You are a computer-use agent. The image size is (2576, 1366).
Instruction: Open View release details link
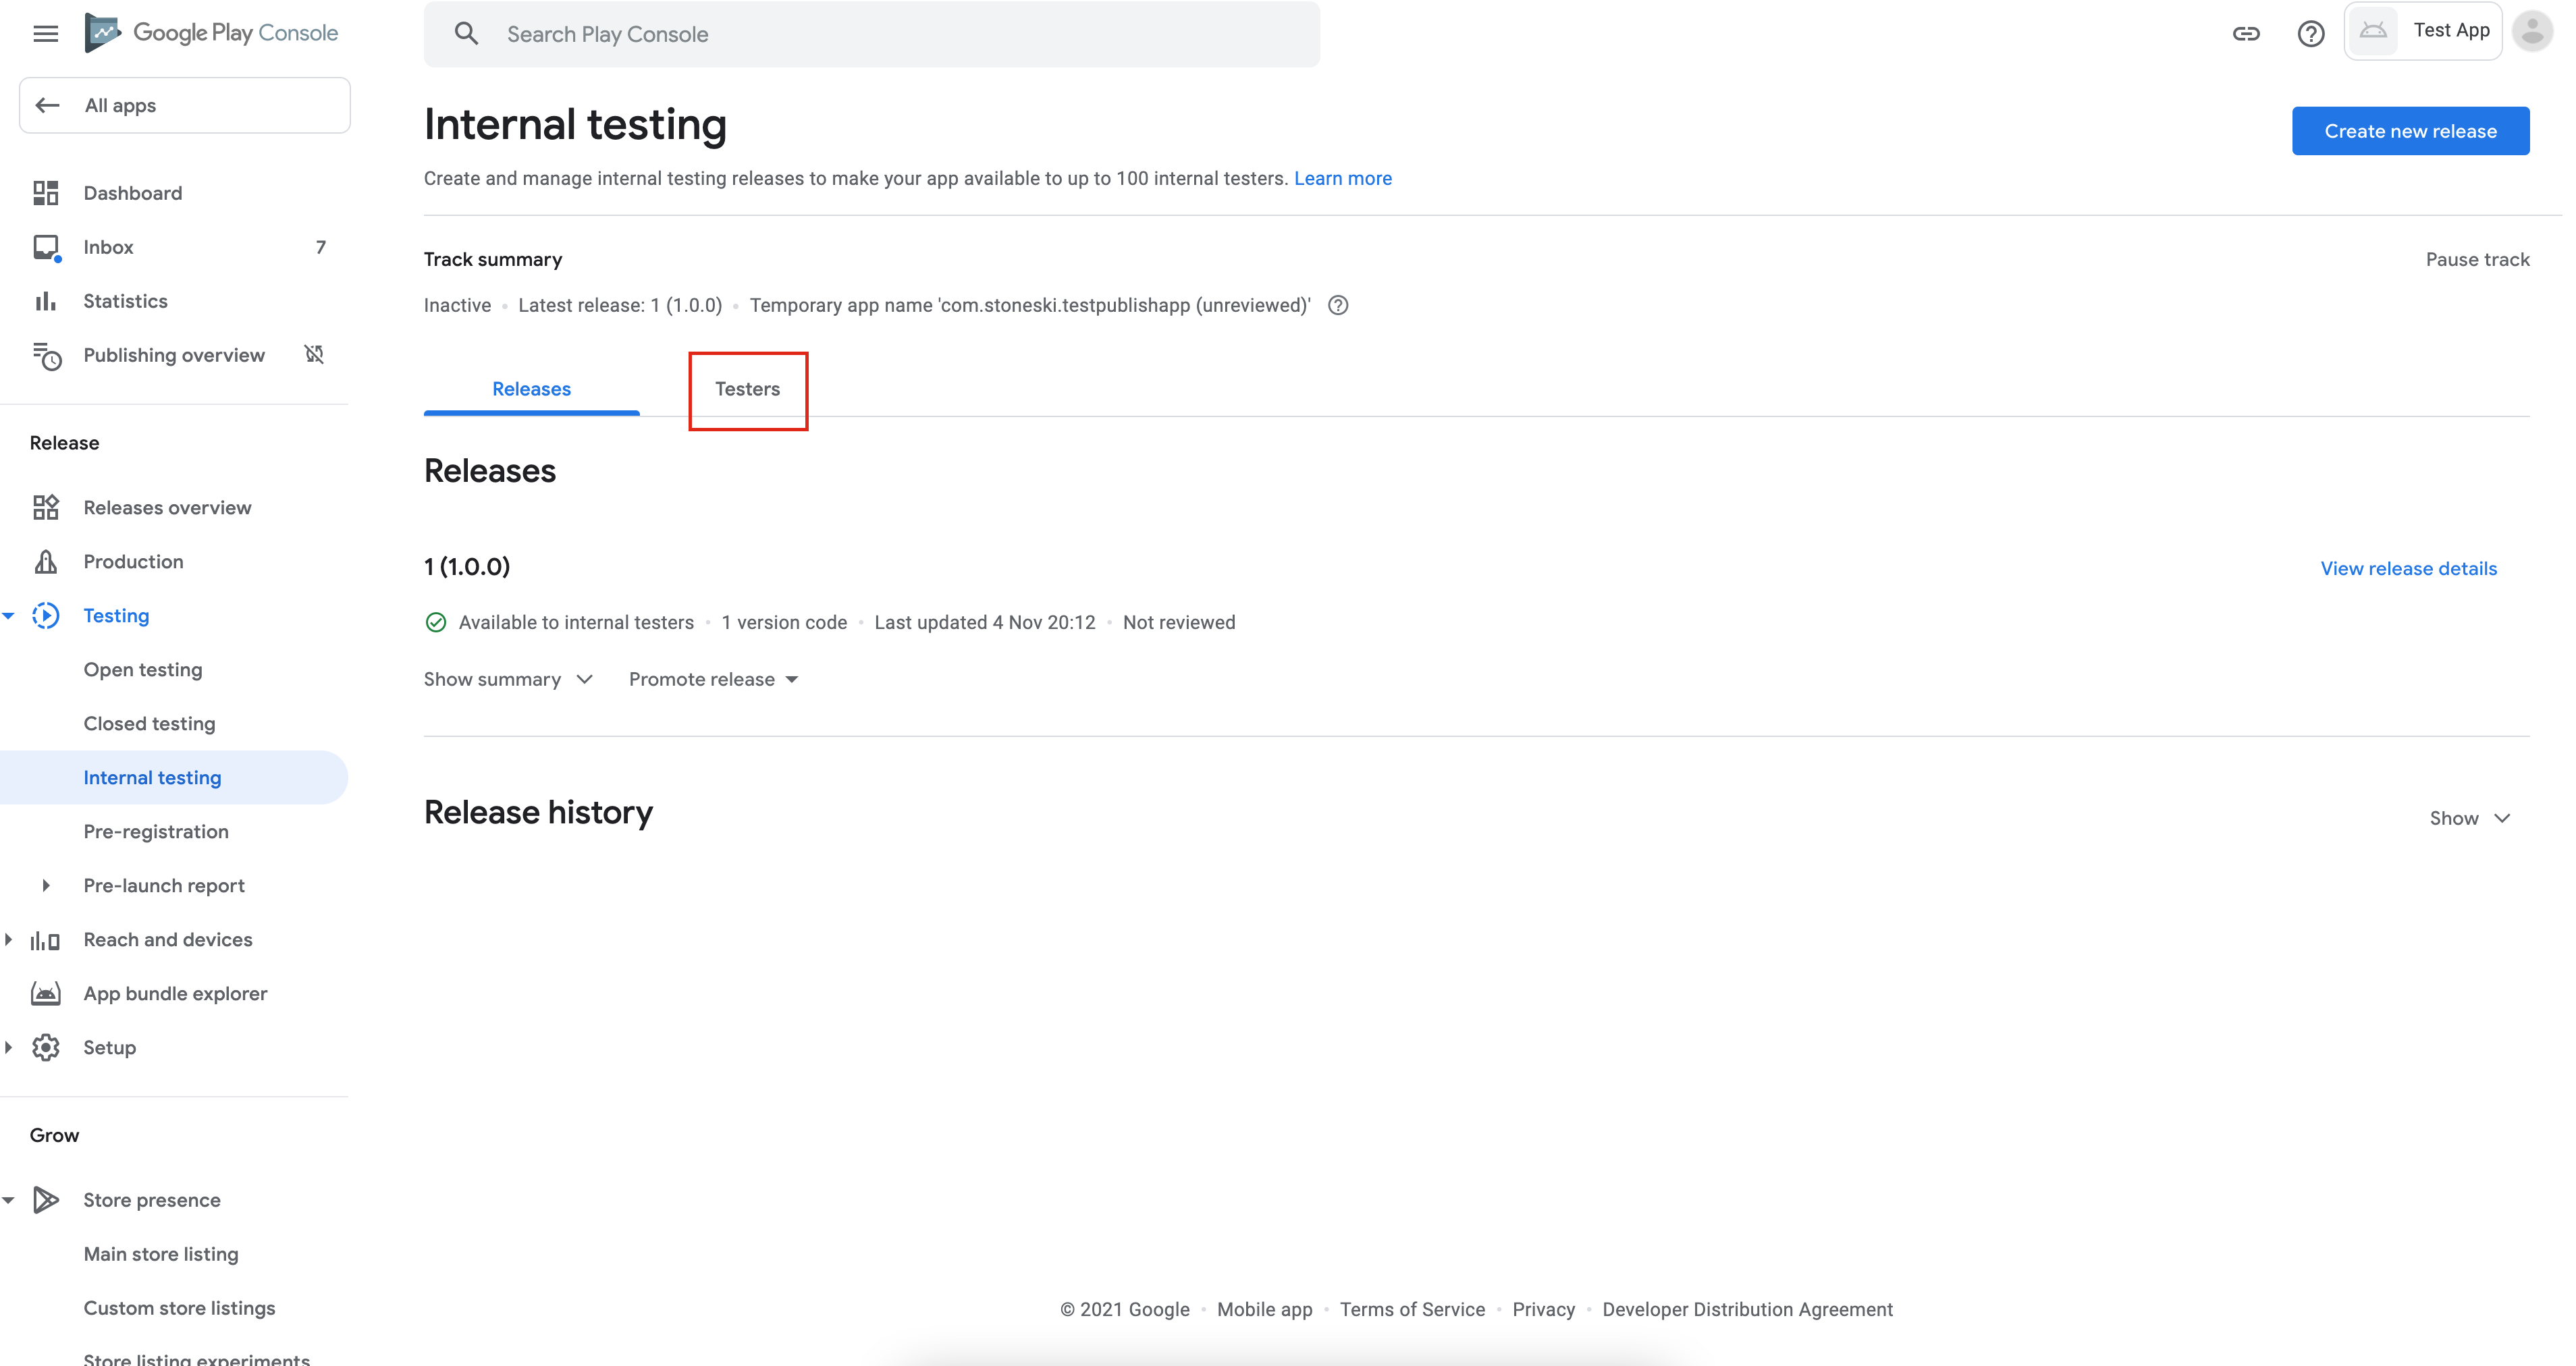tap(2408, 568)
